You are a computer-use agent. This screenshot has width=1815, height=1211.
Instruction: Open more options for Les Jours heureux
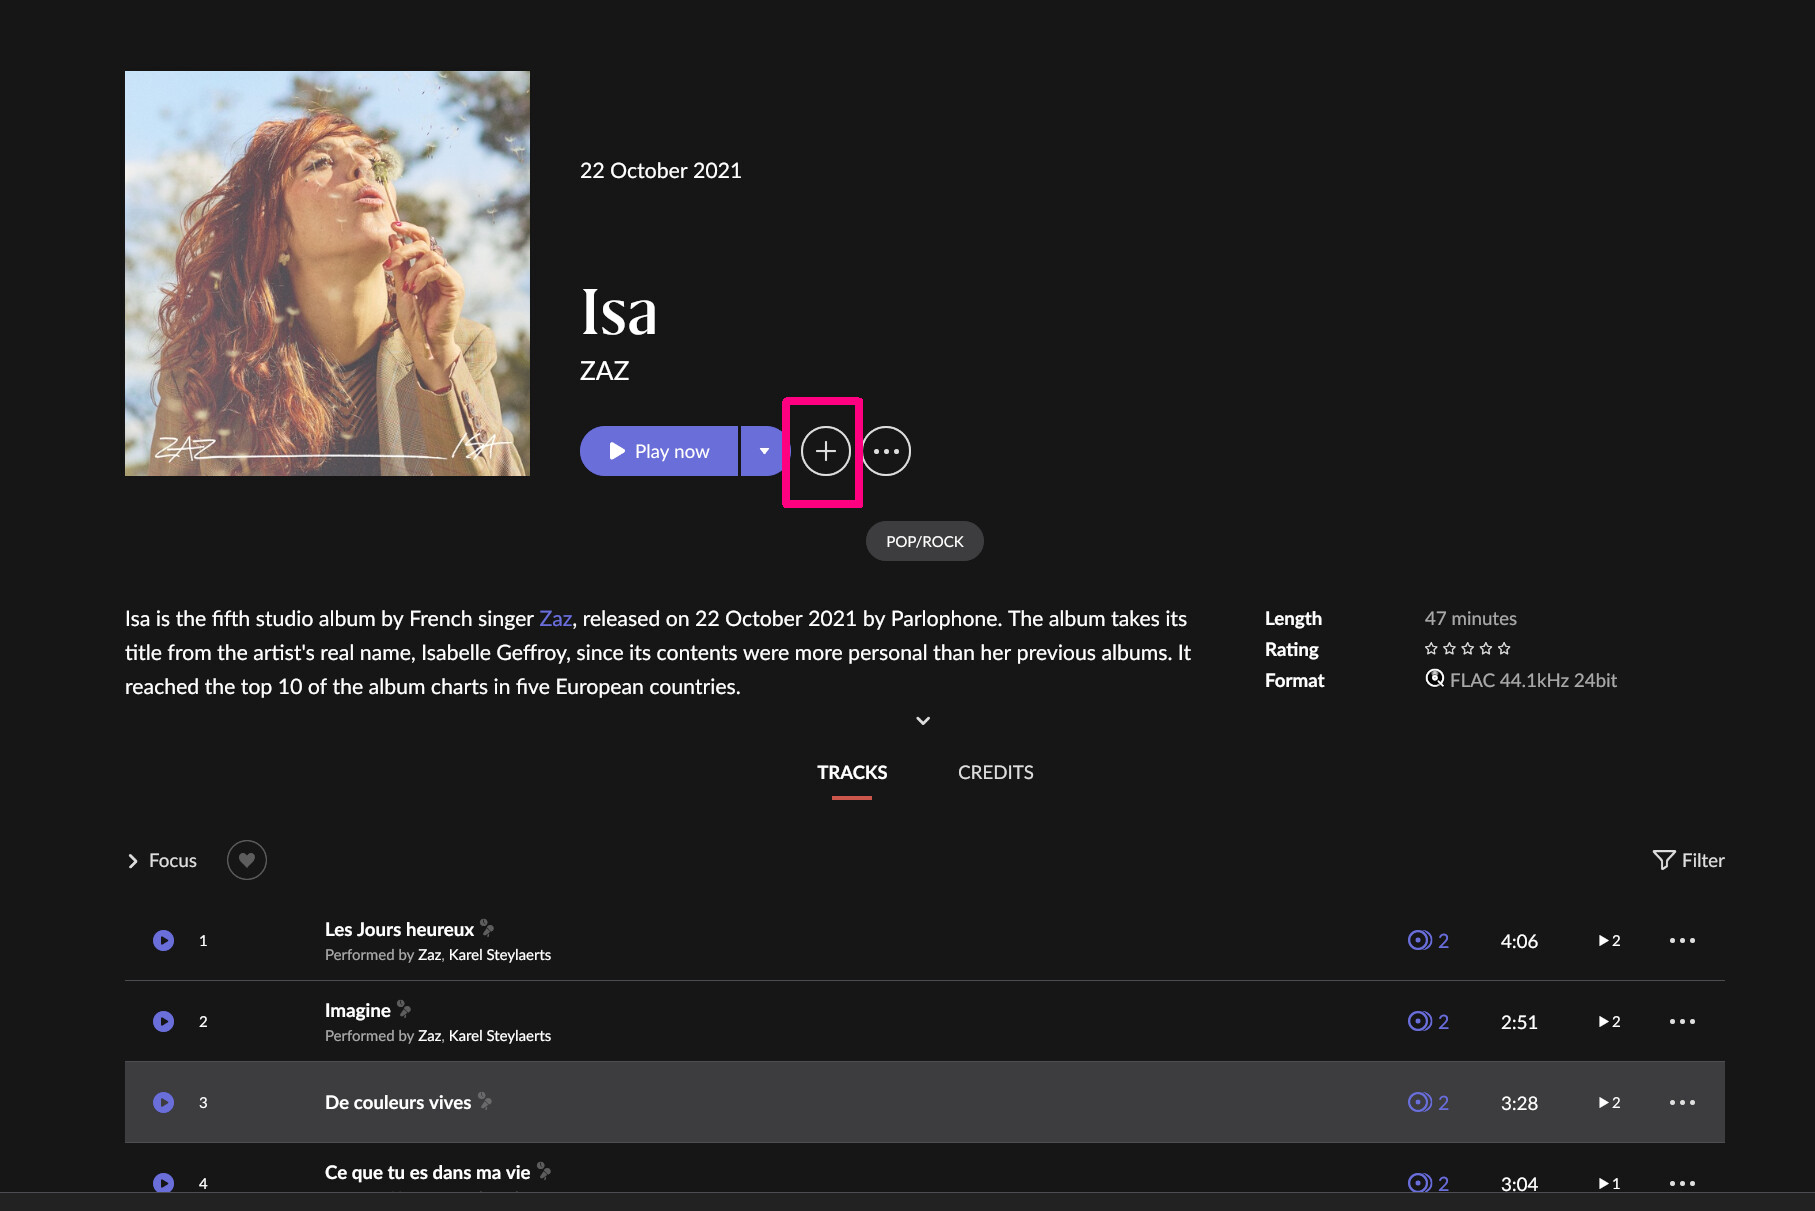[1682, 941]
